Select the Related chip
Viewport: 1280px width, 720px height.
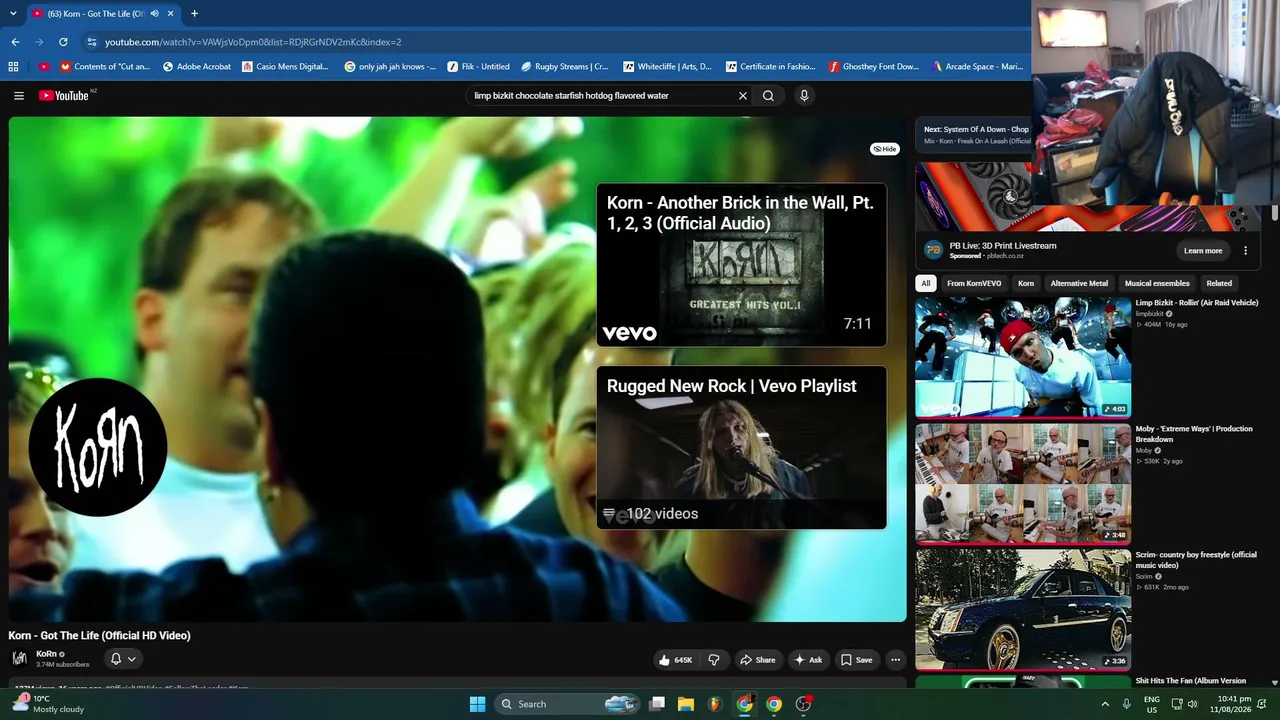pyautogui.click(x=1219, y=283)
